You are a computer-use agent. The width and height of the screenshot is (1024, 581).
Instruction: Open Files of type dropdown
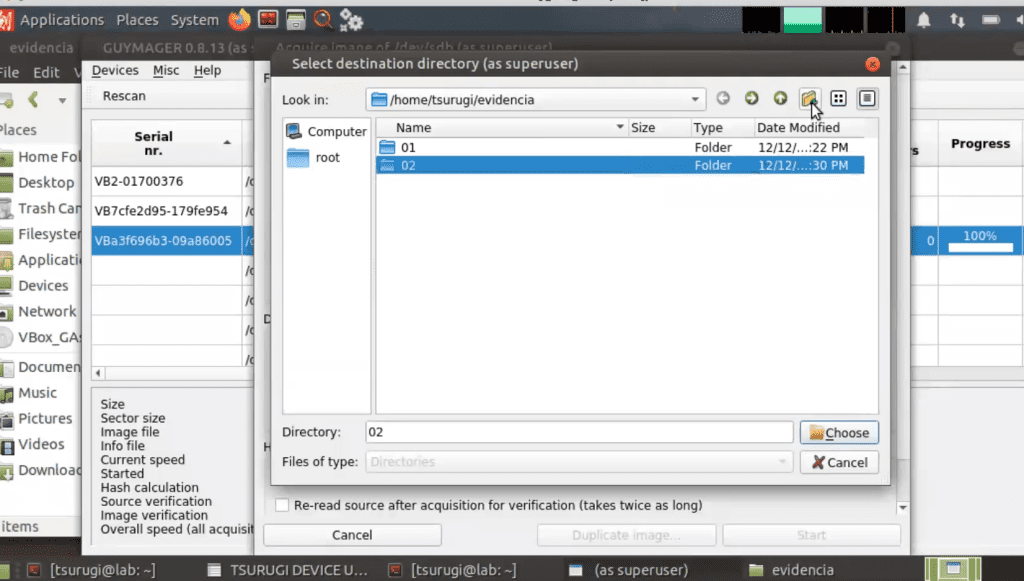pos(579,462)
